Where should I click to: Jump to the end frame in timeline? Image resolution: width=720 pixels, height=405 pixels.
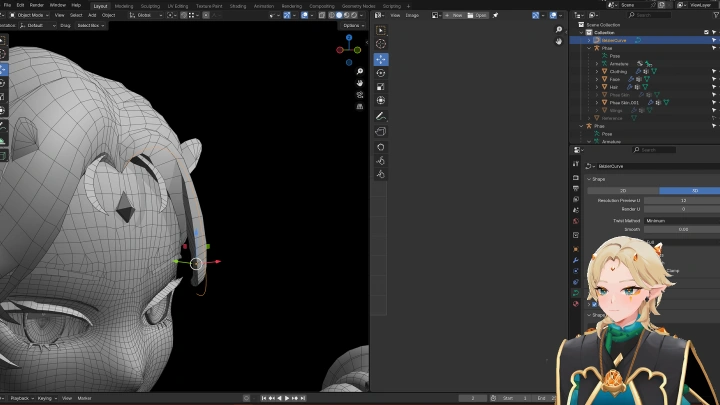303,398
